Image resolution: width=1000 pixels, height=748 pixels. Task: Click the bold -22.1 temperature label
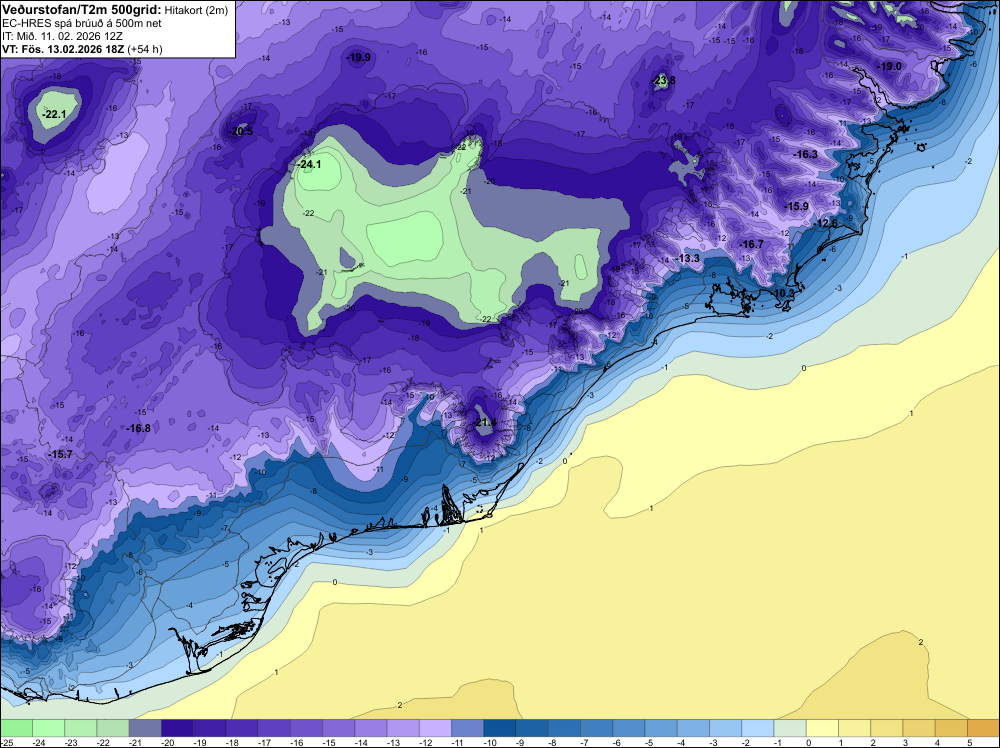click(54, 115)
